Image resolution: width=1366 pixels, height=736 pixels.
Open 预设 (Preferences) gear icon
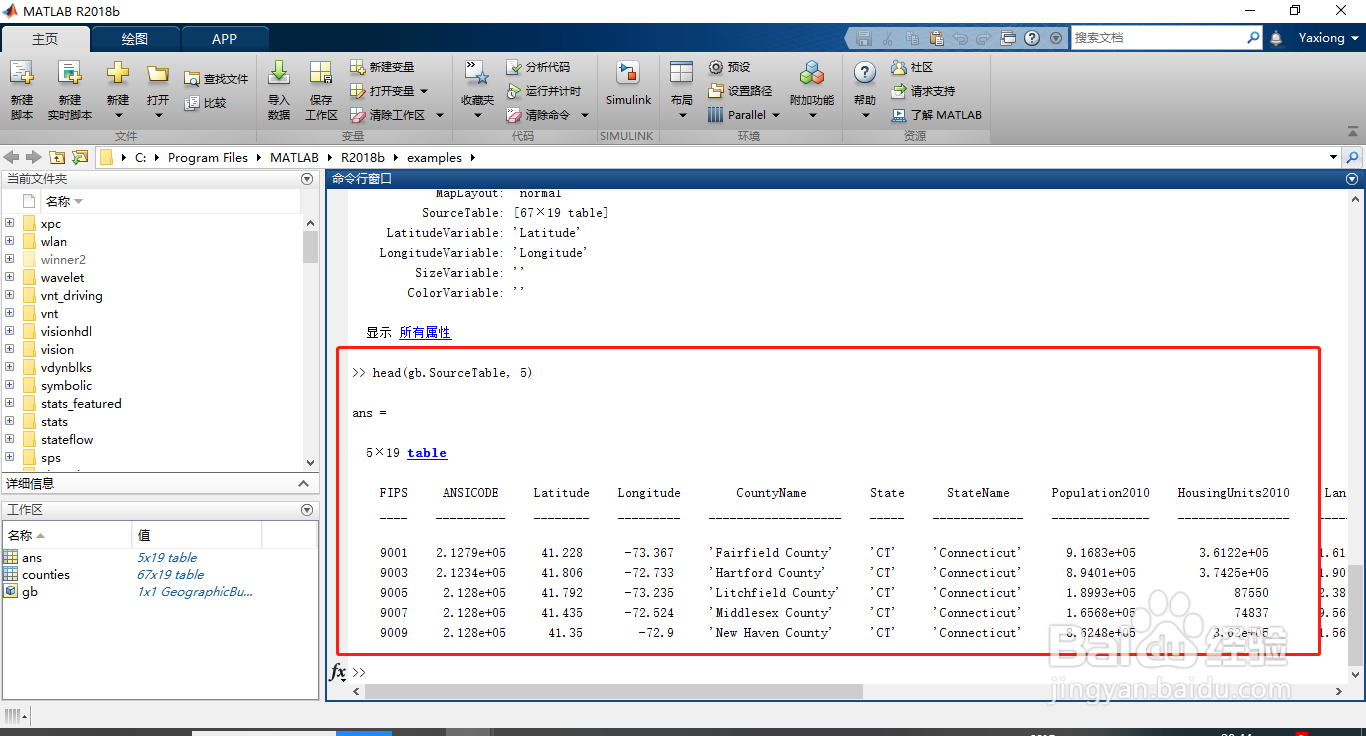tap(716, 67)
